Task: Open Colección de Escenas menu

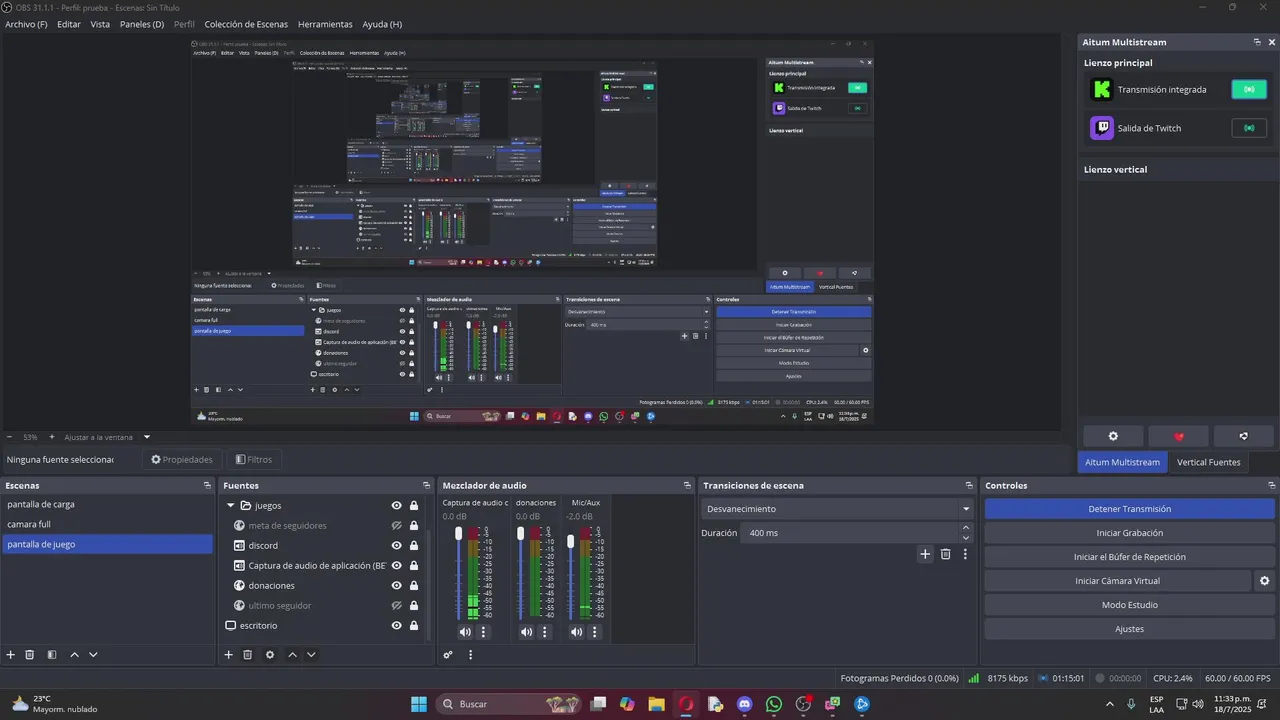Action: pyautogui.click(x=246, y=24)
